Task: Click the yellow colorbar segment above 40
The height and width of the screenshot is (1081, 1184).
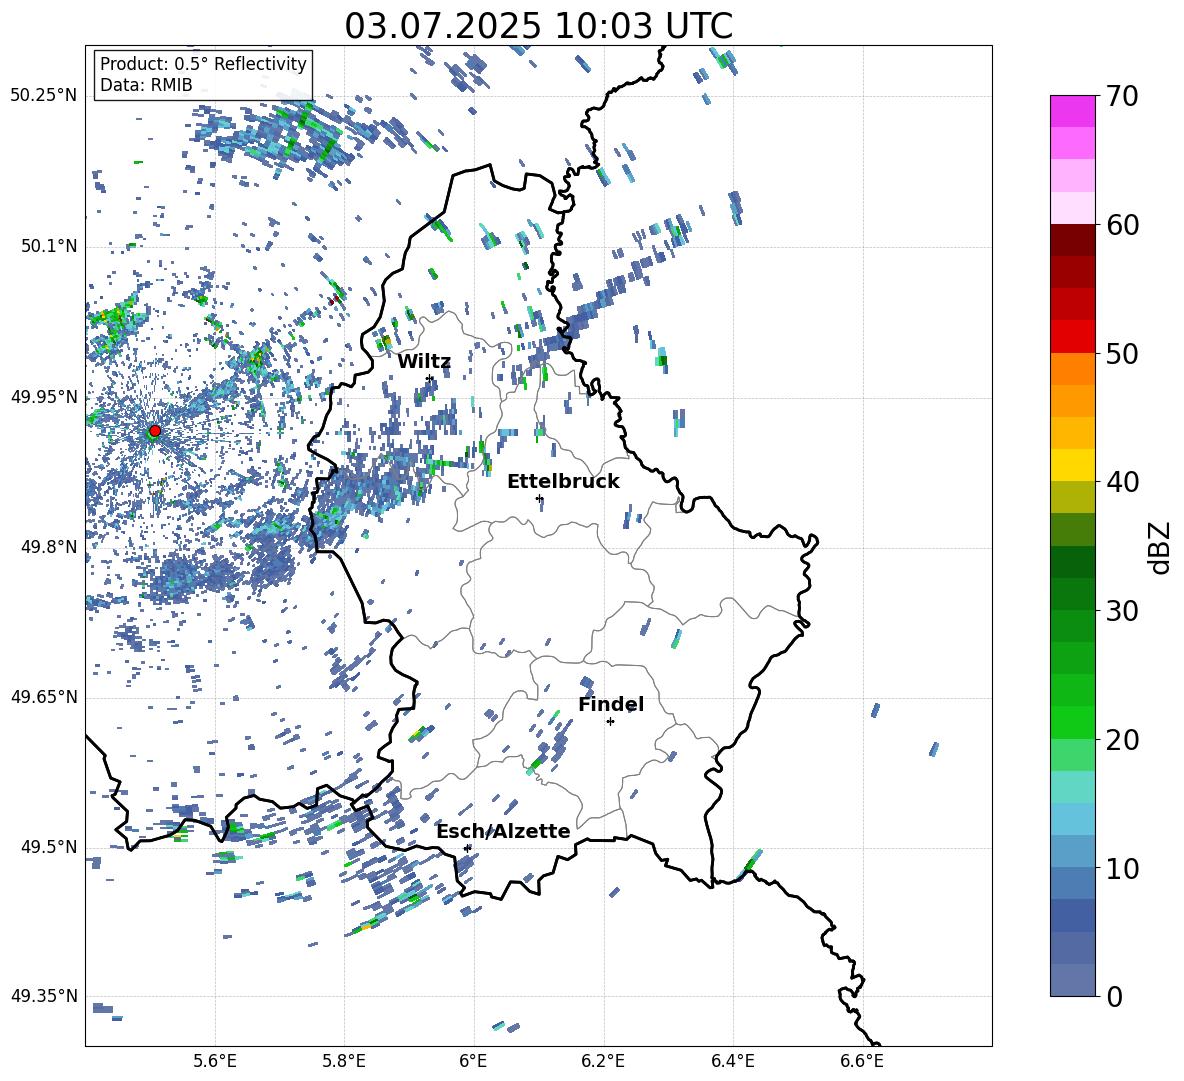Action: (1073, 465)
